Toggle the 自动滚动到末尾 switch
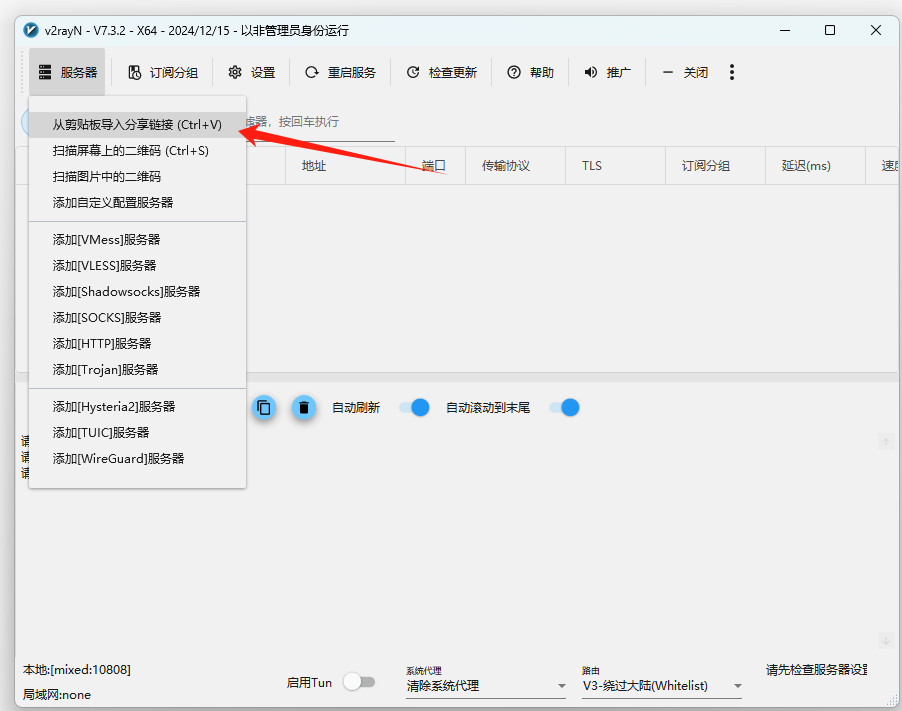This screenshot has height=711, width=902. point(564,408)
